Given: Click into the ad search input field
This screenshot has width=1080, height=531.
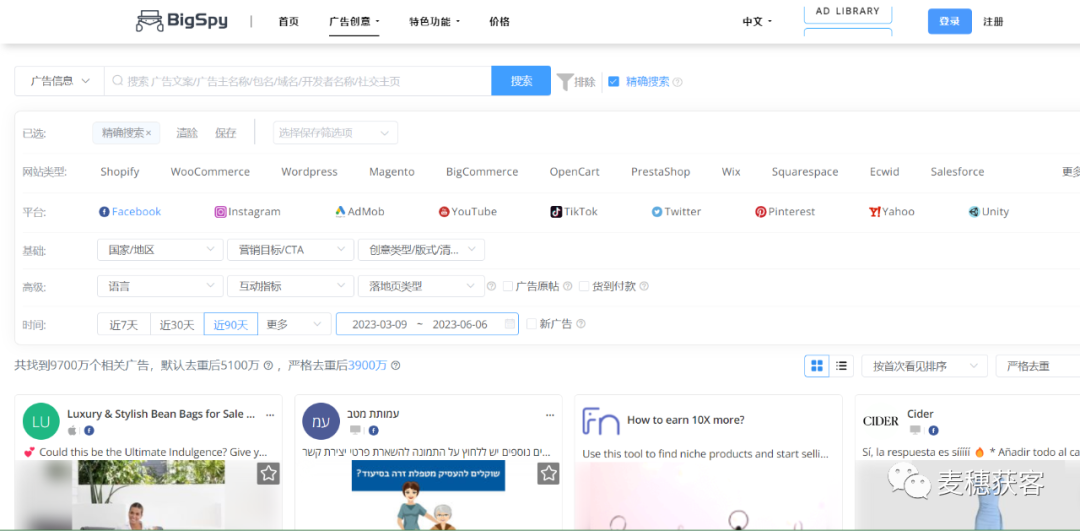Looking at the screenshot, I should [x=298, y=81].
